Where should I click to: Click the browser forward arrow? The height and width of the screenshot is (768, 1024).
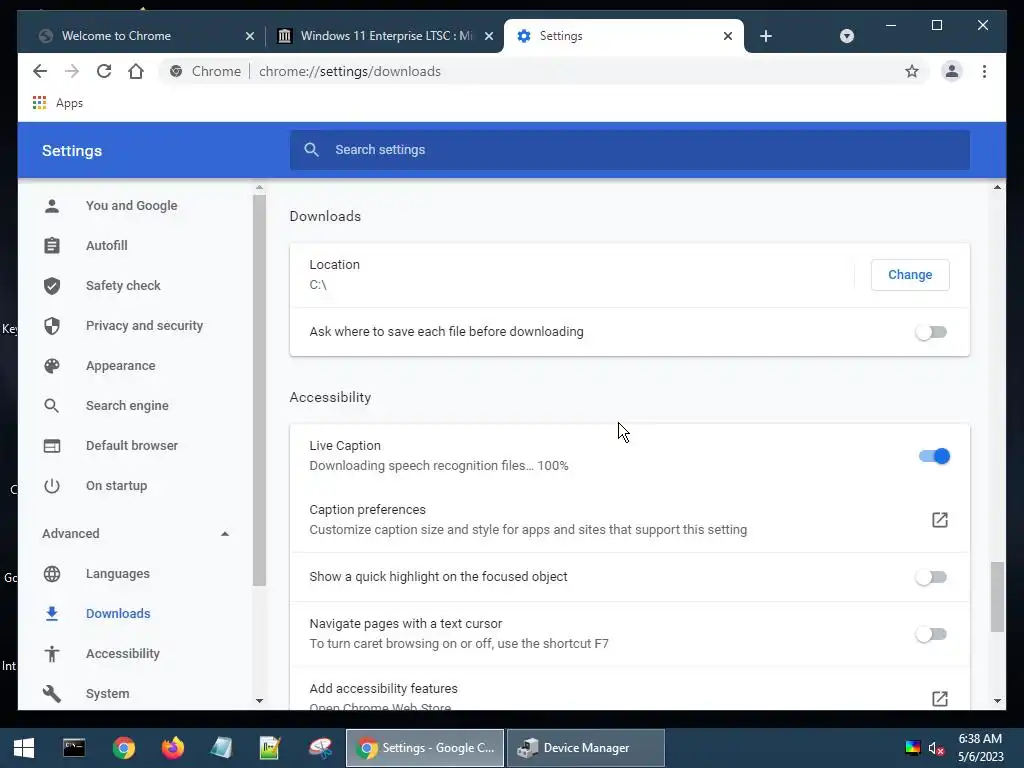[72, 71]
